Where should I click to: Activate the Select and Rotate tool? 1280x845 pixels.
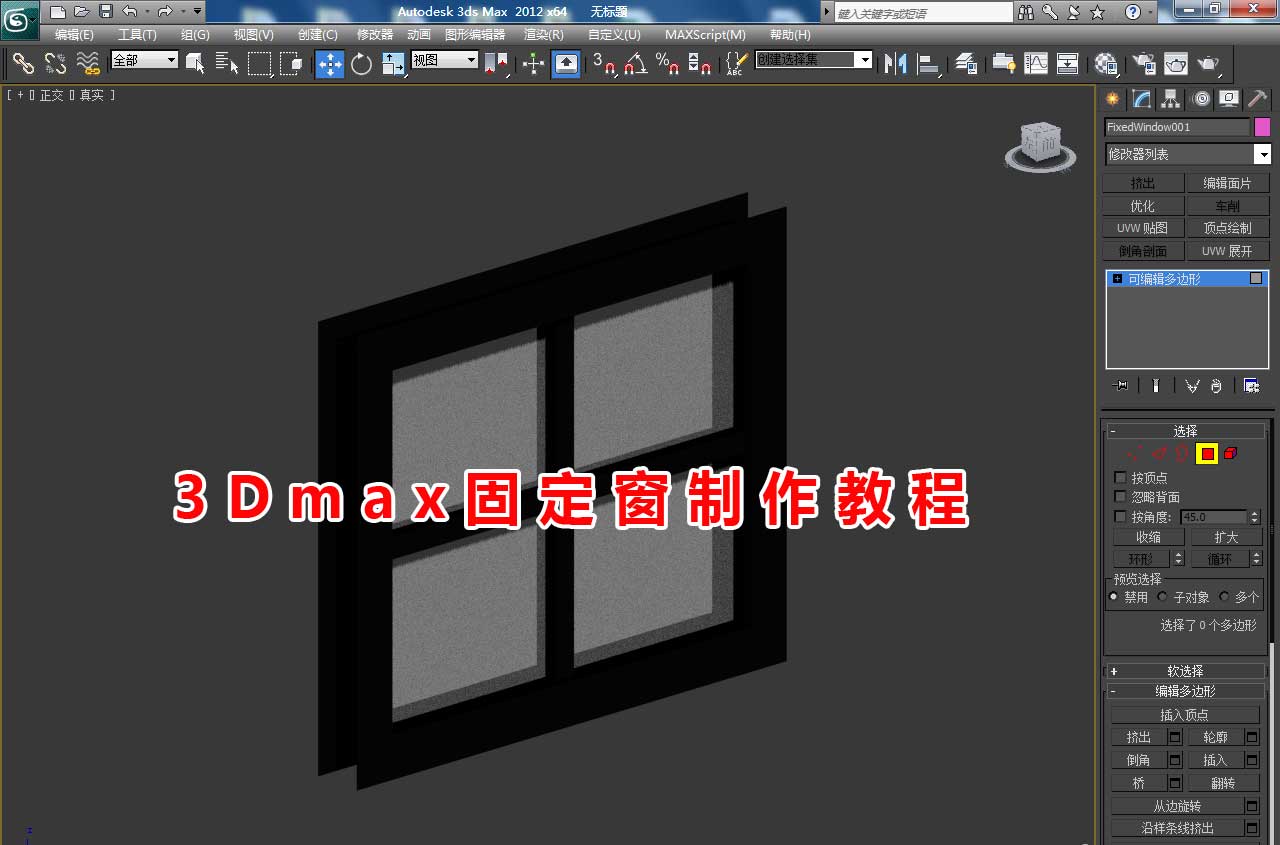point(361,63)
